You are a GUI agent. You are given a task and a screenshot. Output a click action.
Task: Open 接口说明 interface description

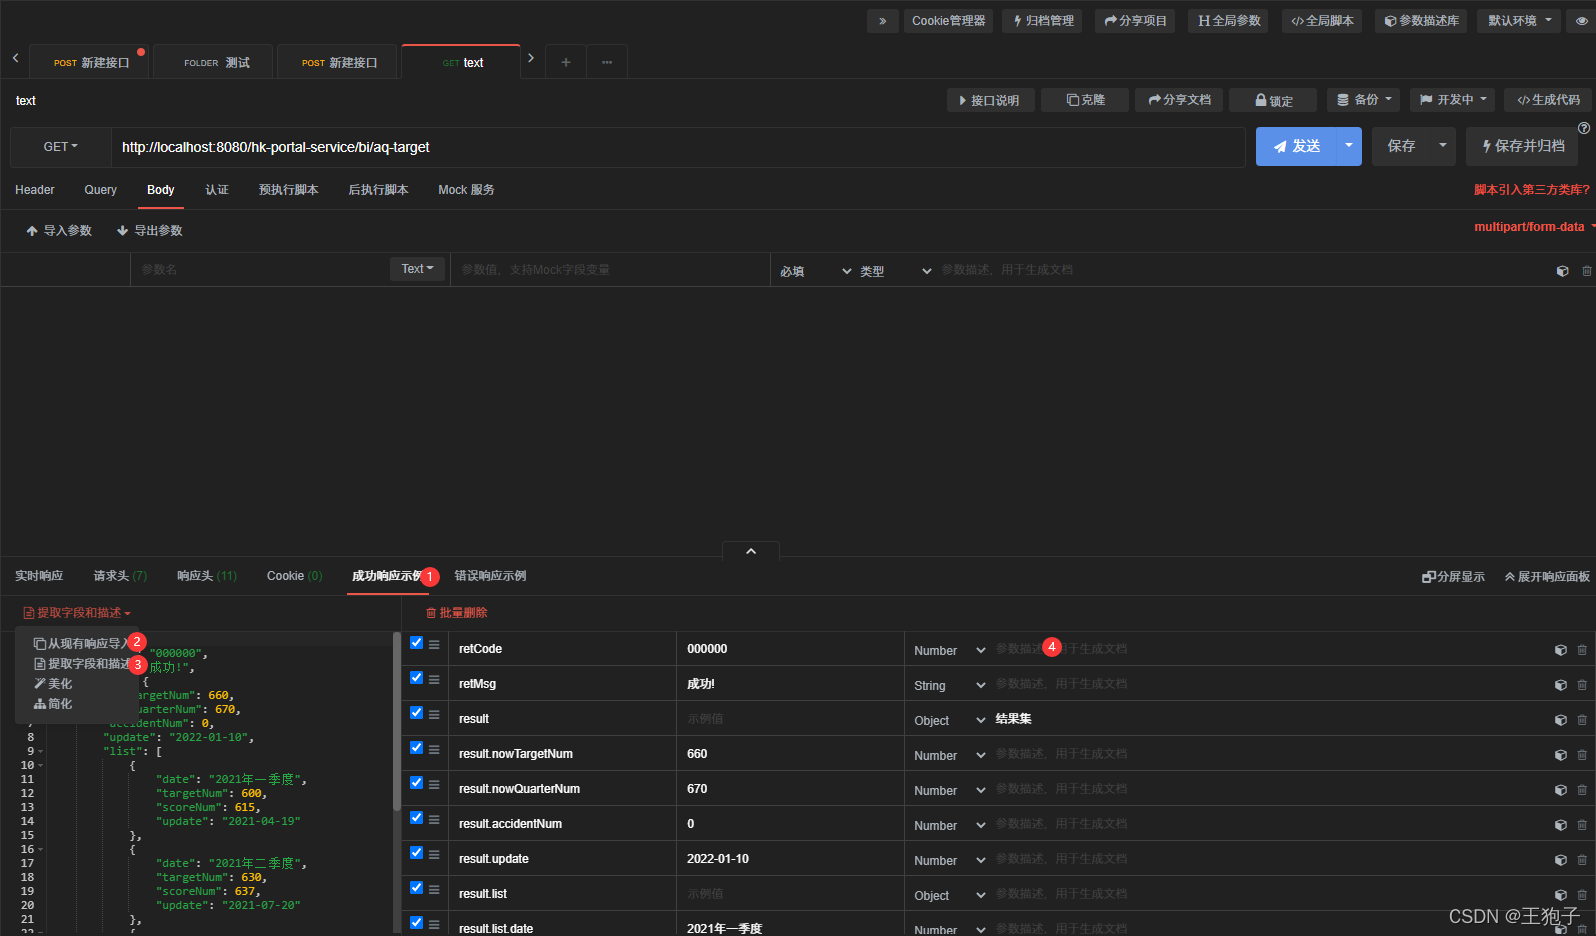point(989,100)
